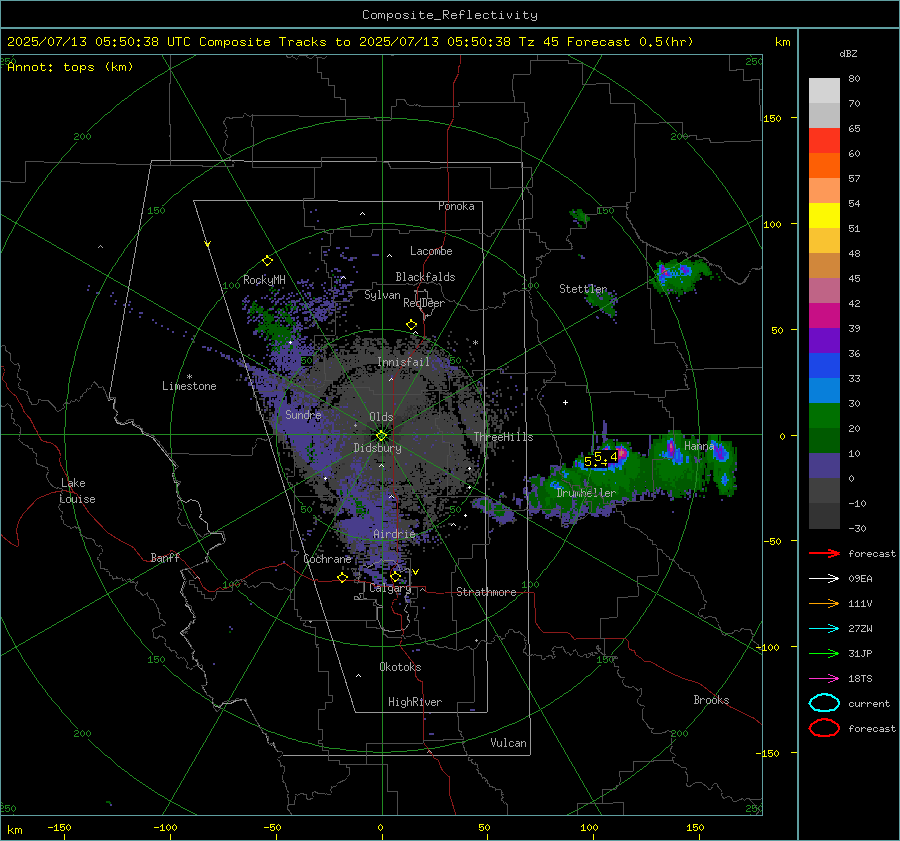Click the storm top label 5.4 near Drumheller

(x=606, y=457)
